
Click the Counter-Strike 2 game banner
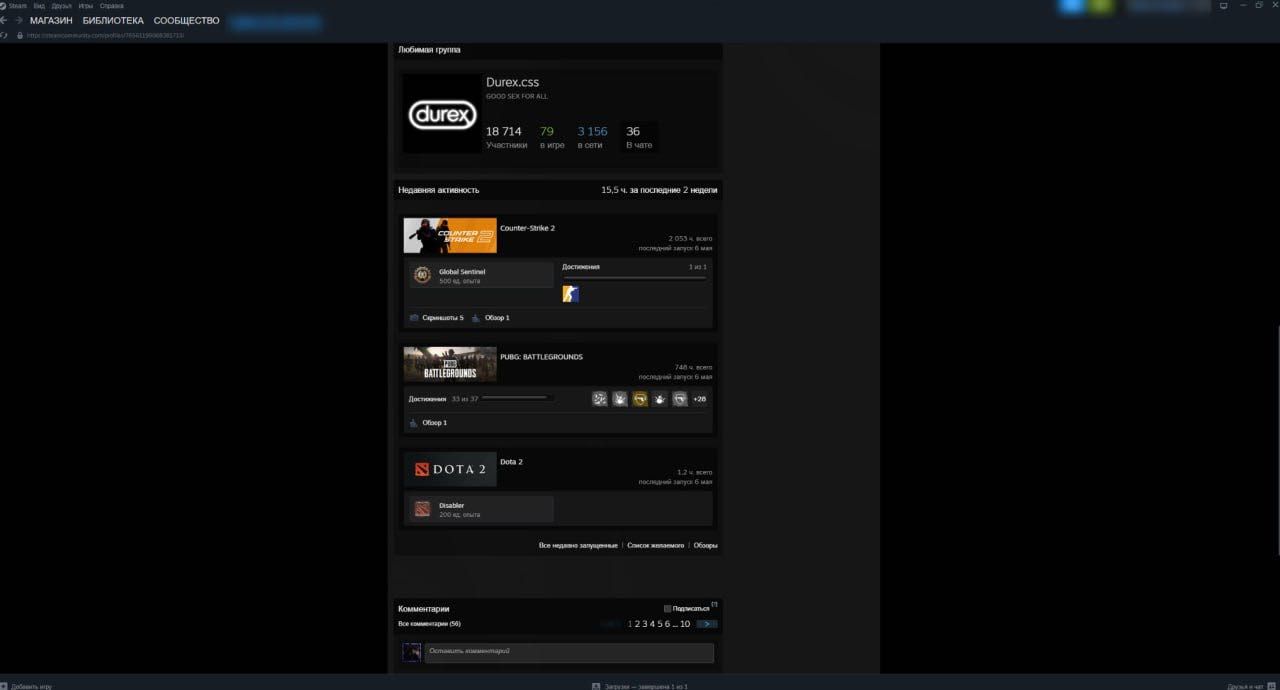450,235
